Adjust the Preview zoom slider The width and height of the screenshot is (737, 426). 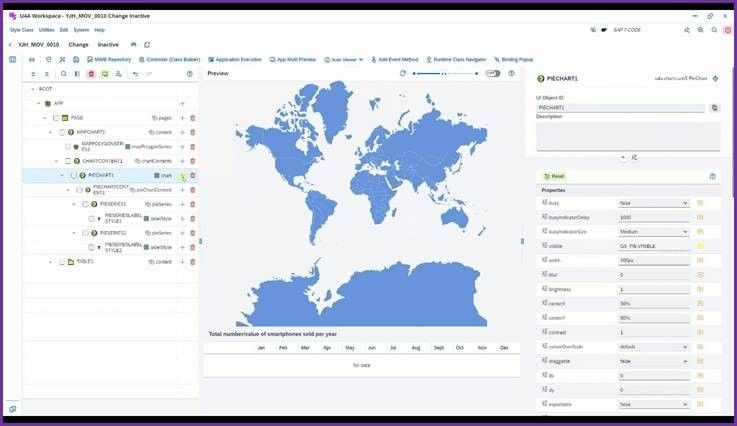445,73
